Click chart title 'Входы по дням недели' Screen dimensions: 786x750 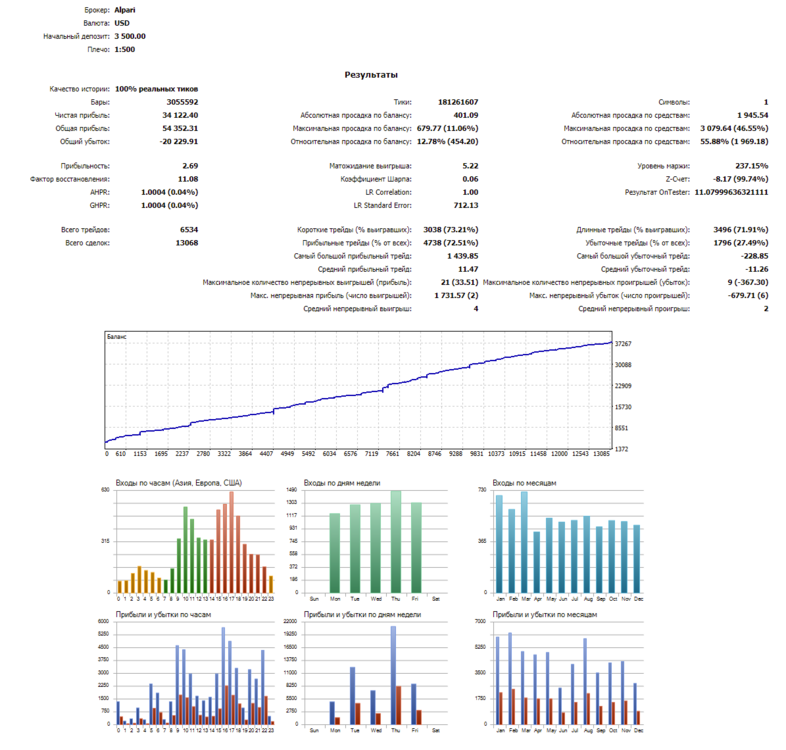point(342,483)
